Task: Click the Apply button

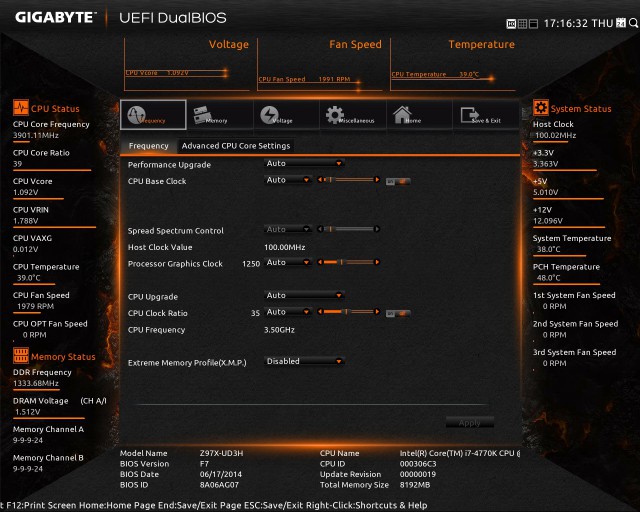Action: [470, 423]
